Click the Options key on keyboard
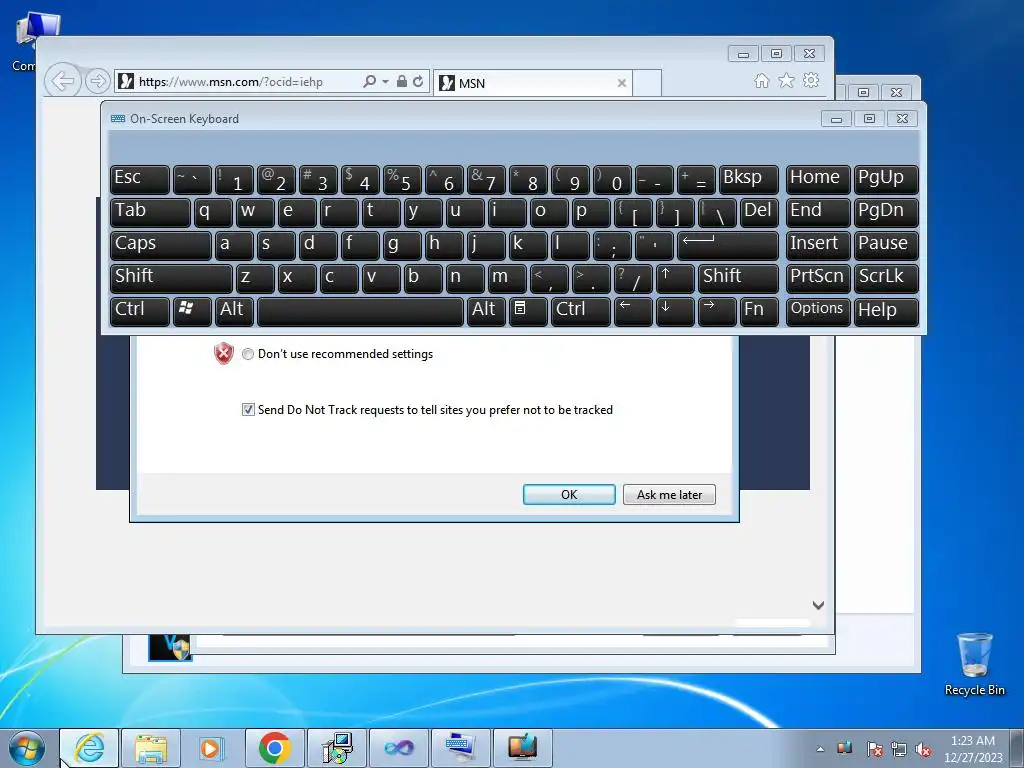This screenshot has height=768, width=1024. click(818, 311)
